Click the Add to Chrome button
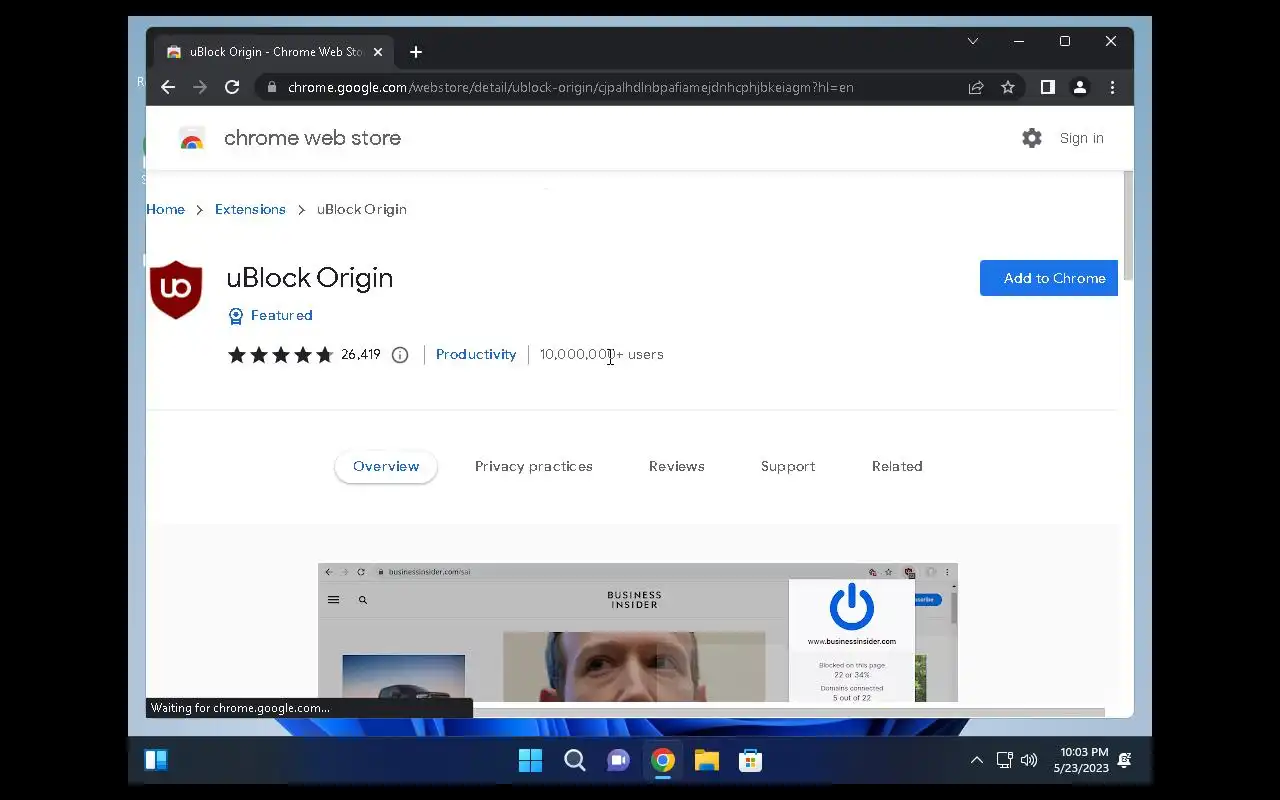1280x800 pixels. 1049,278
